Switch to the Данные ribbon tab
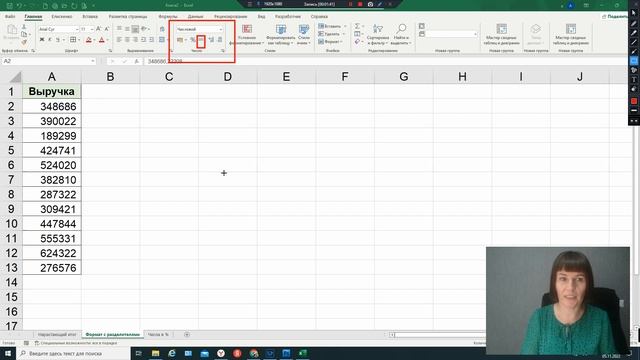Image resolution: width=640 pixels, height=360 pixels. click(196, 16)
